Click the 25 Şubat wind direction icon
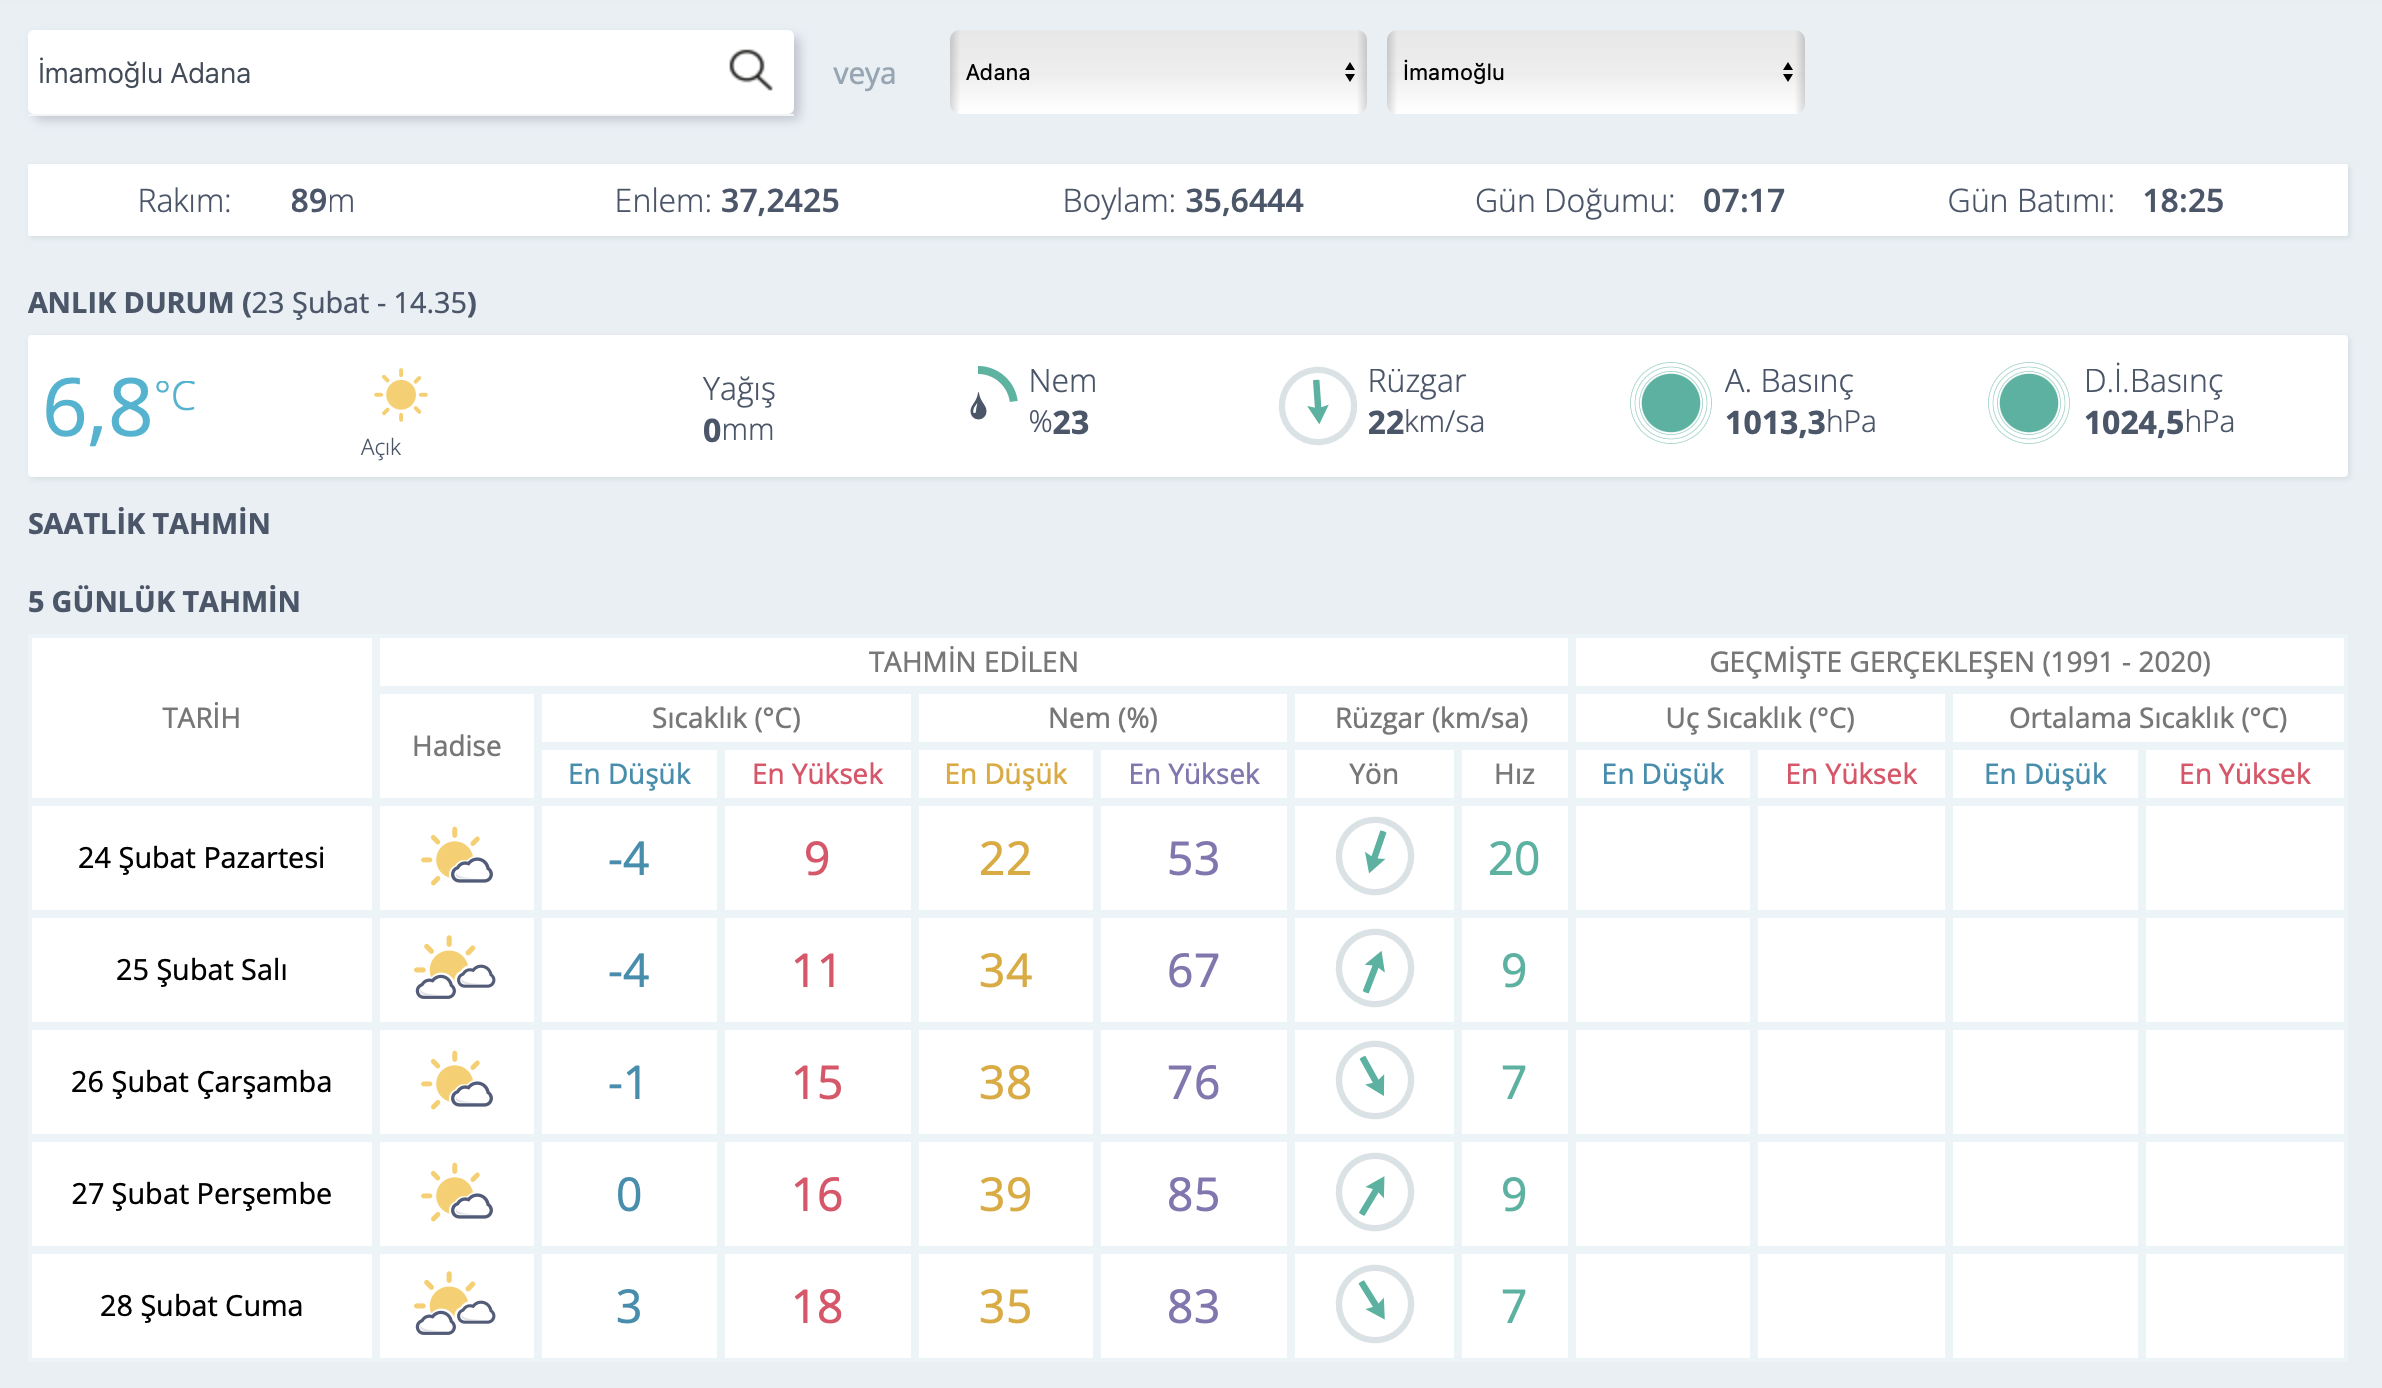The height and width of the screenshot is (1388, 2382). pos(1374,969)
